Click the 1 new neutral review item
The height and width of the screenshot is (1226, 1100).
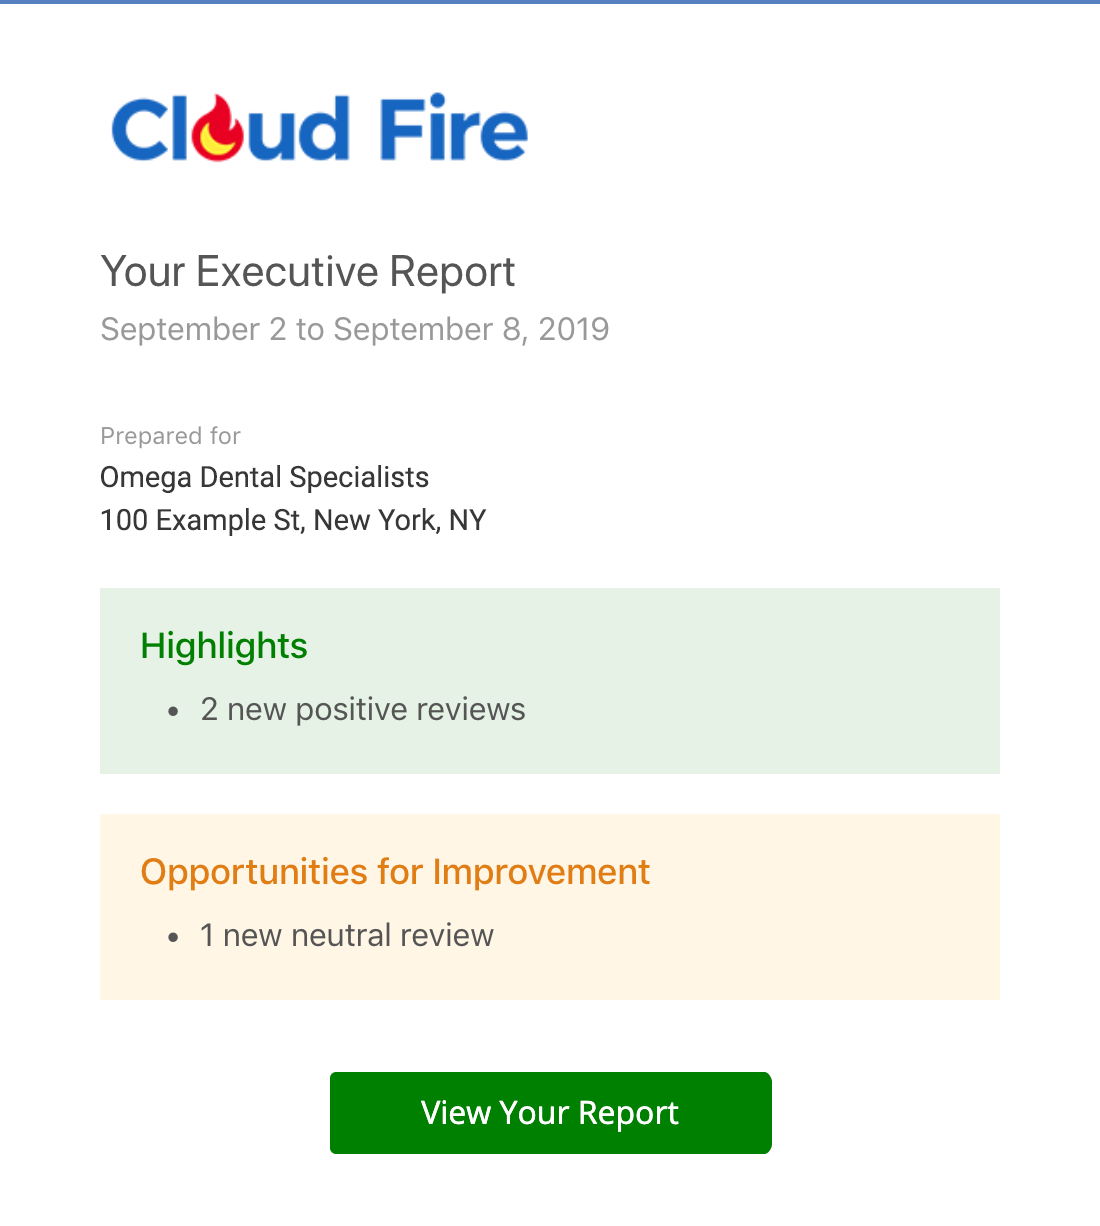tap(347, 935)
